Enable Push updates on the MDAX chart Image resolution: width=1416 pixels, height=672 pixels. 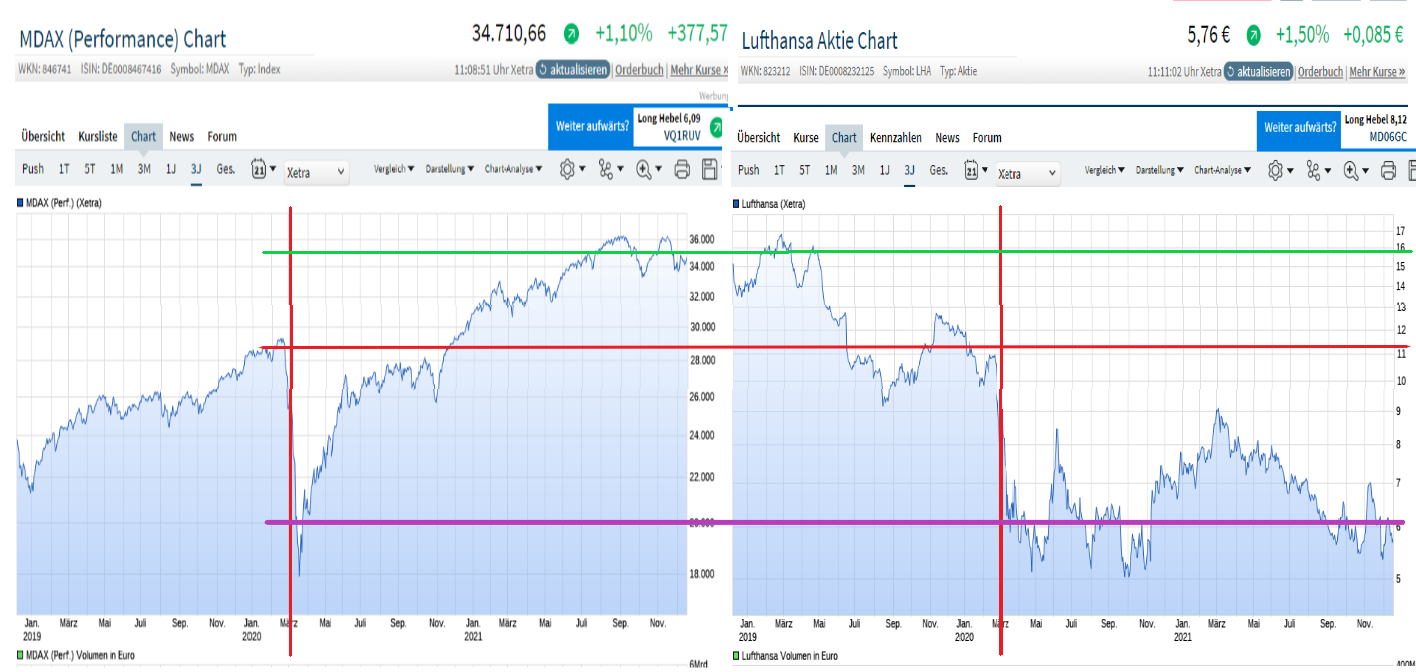(x=33, y=170)
